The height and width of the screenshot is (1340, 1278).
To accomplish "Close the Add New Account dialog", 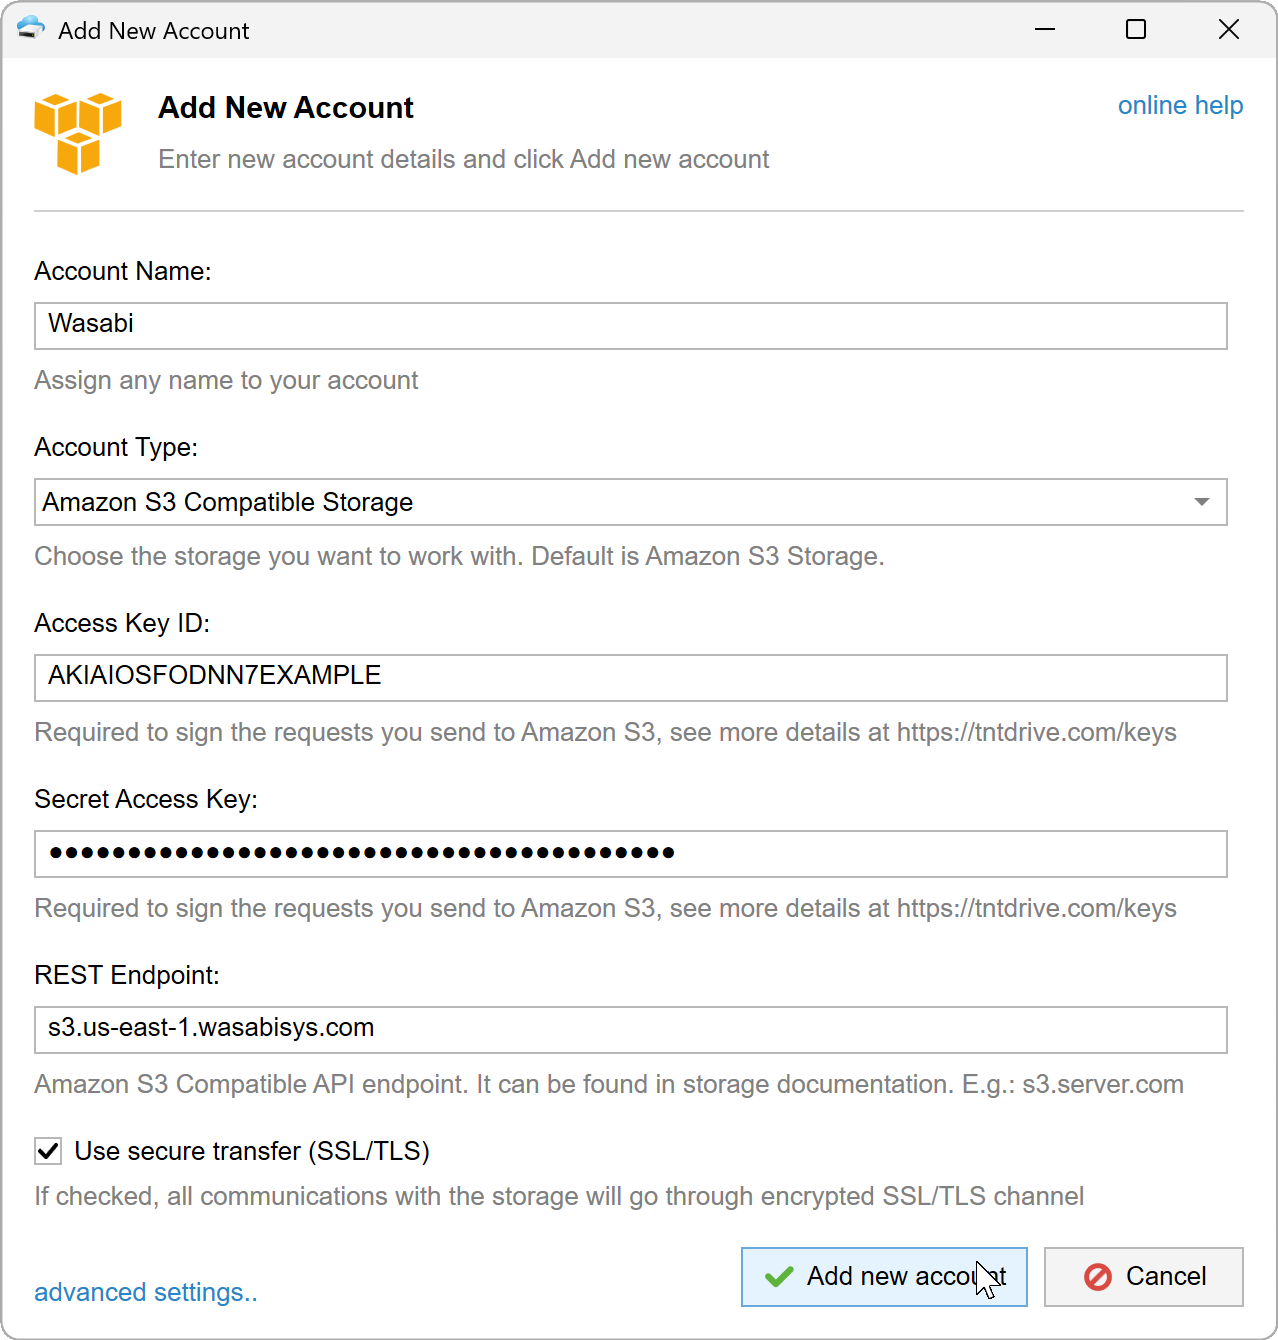I will 1229,29.
